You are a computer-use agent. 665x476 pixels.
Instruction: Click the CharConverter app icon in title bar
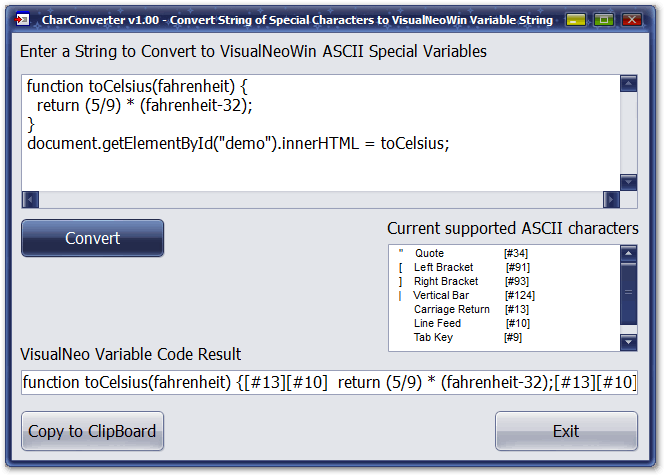tap(22, 20)
